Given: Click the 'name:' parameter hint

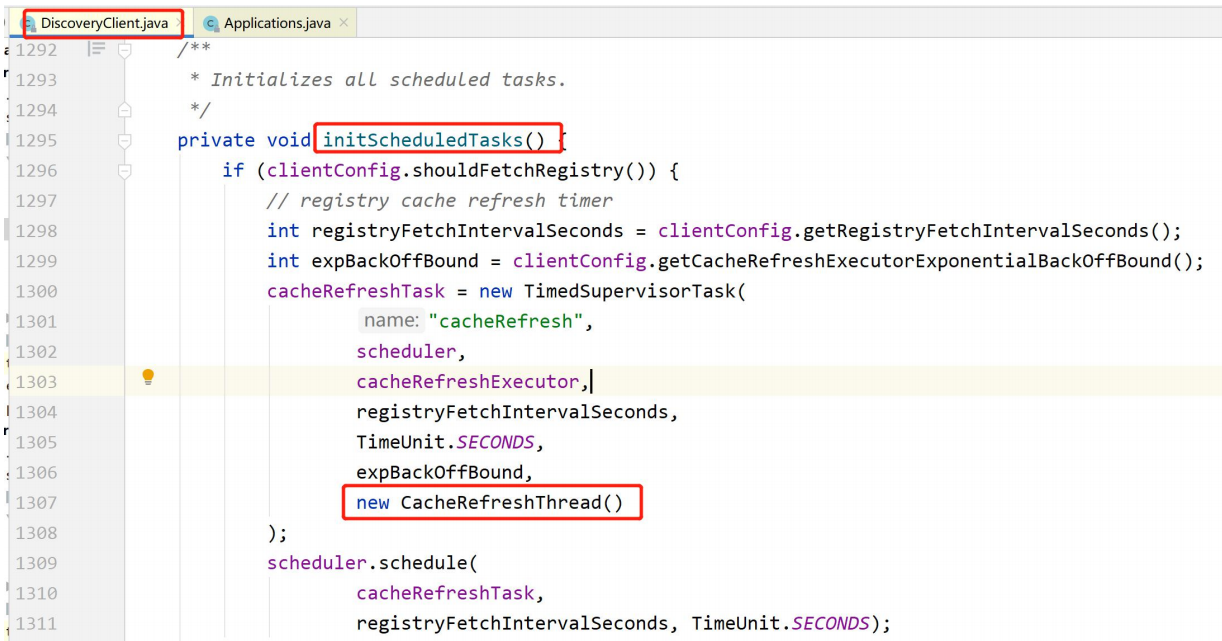Looking at the screenshot, I should (x=391, y=321).
